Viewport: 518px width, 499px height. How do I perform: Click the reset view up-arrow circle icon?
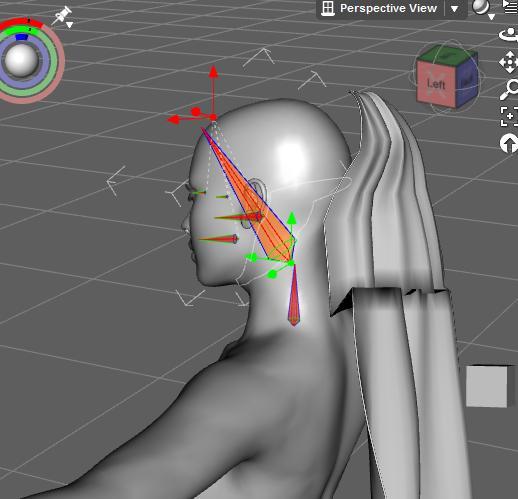tap(509, 144)
